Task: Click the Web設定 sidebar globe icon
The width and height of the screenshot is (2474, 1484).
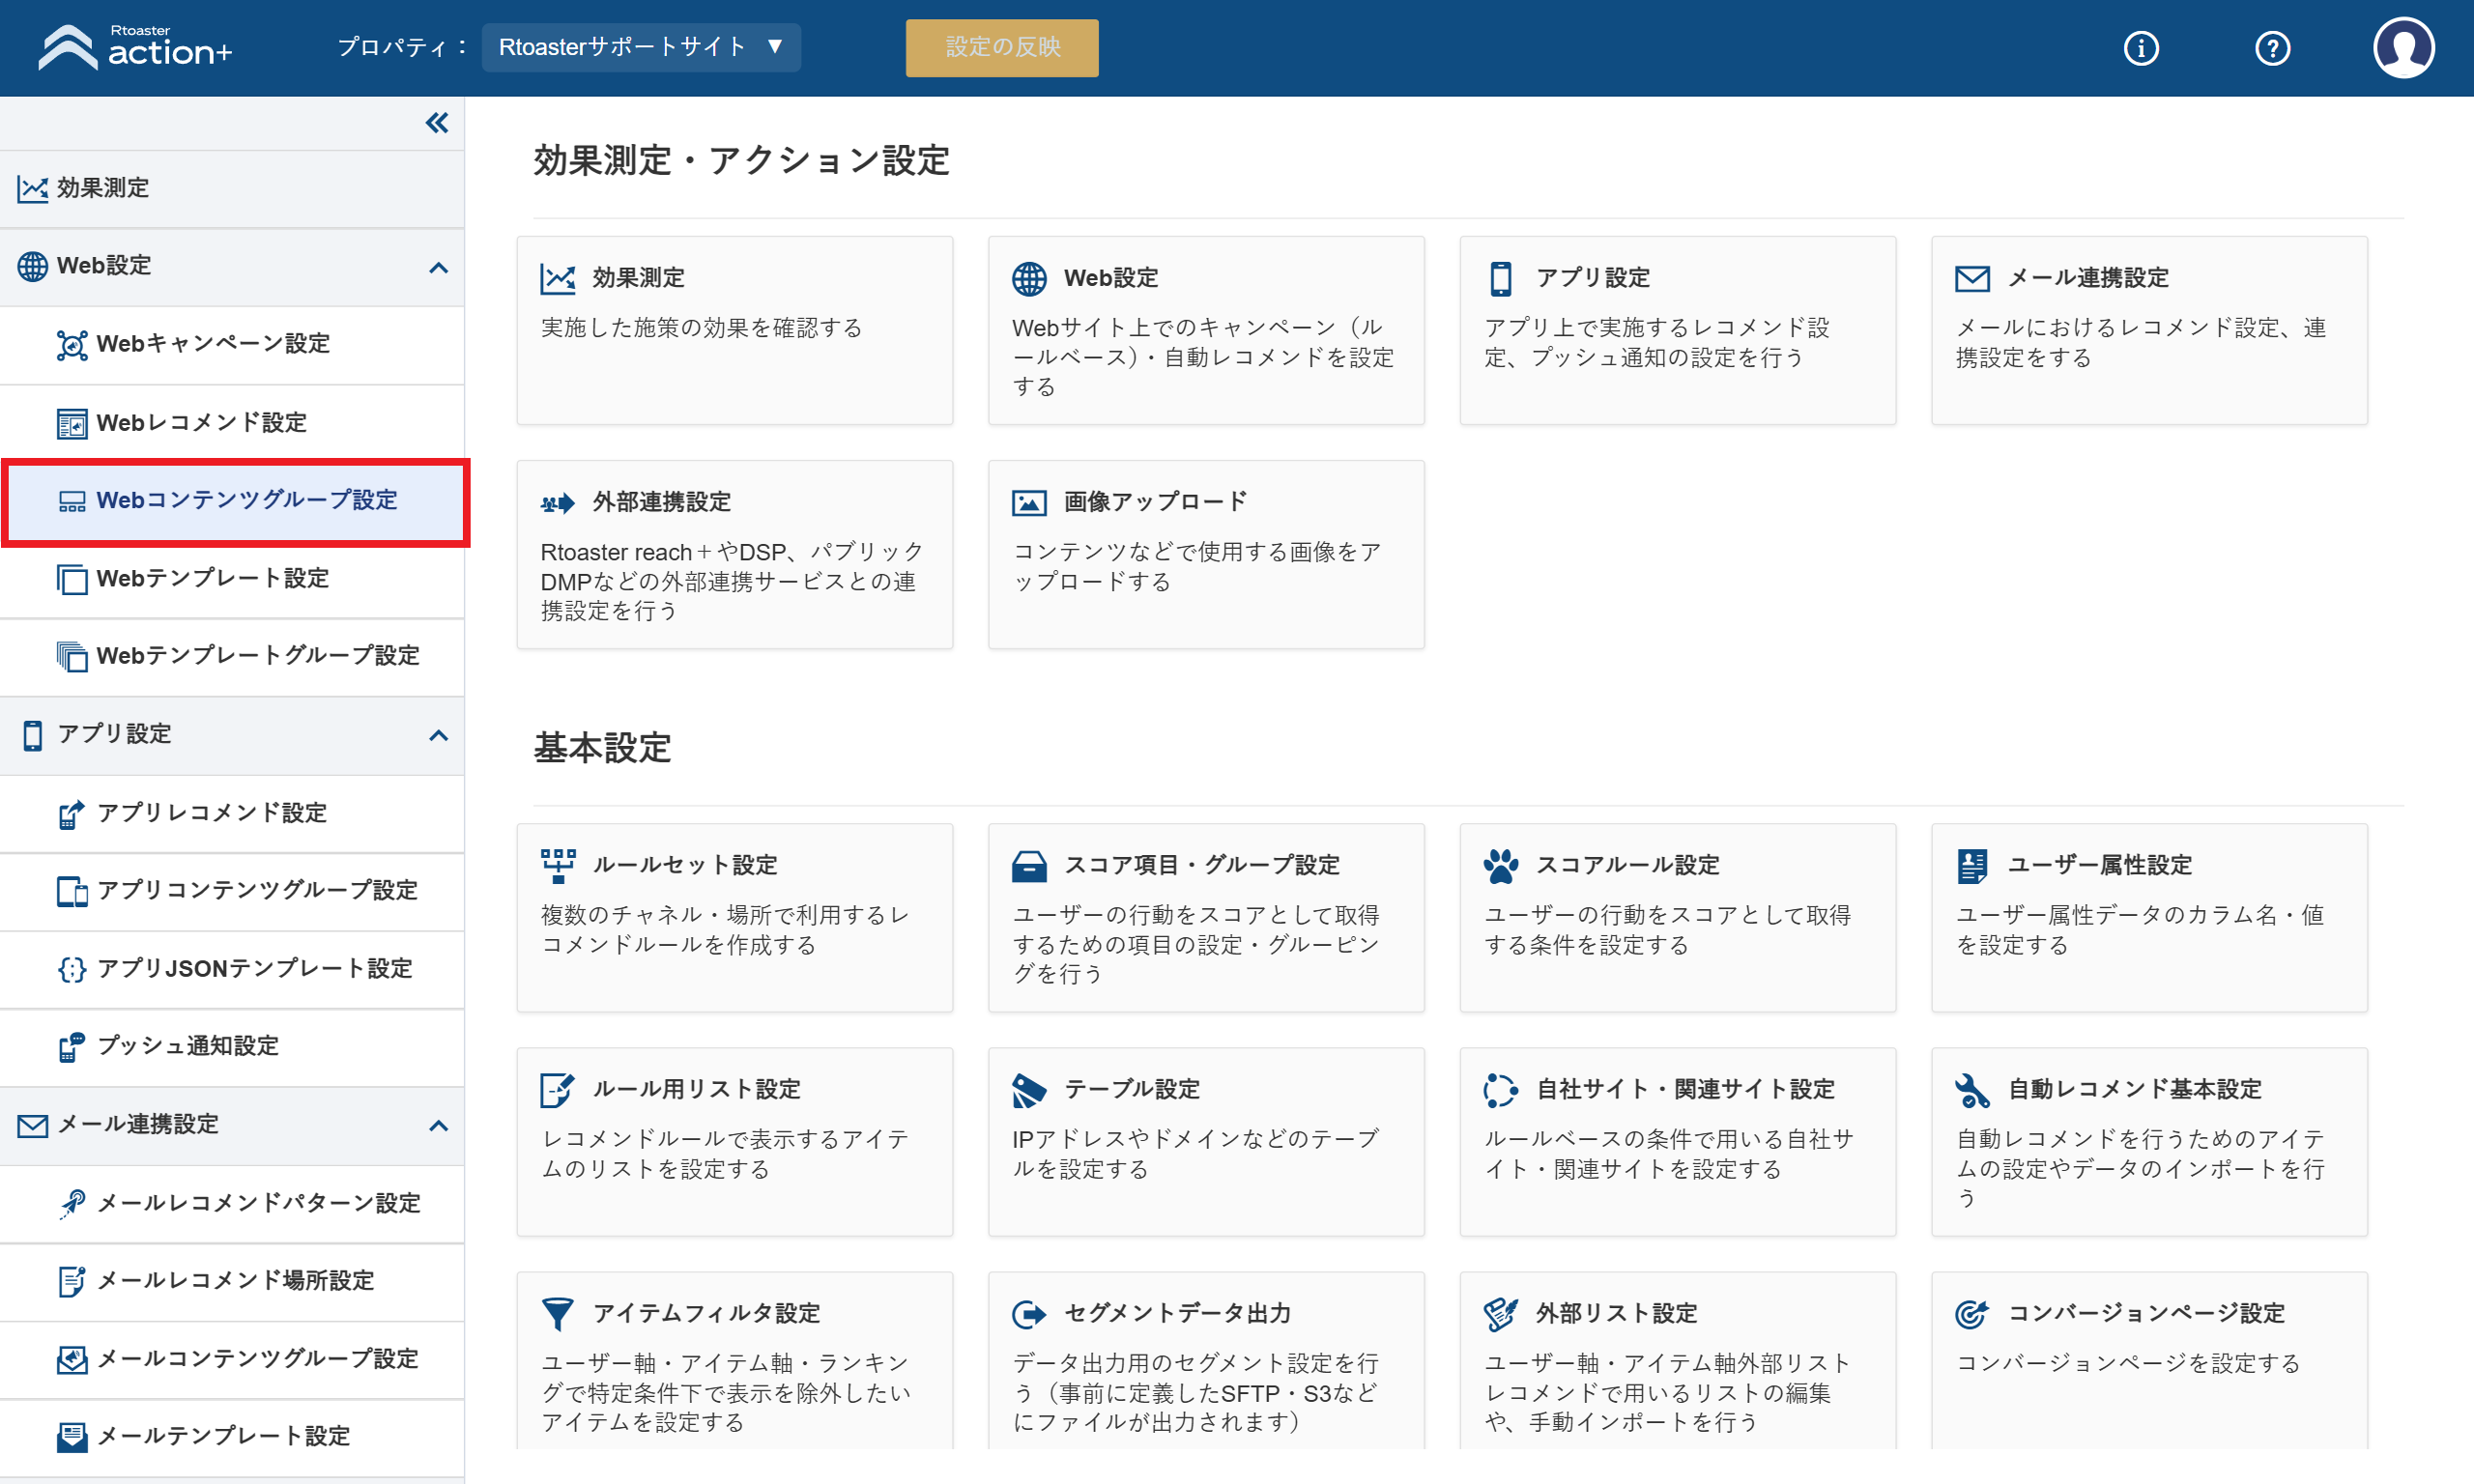Action: click(32, 266)
